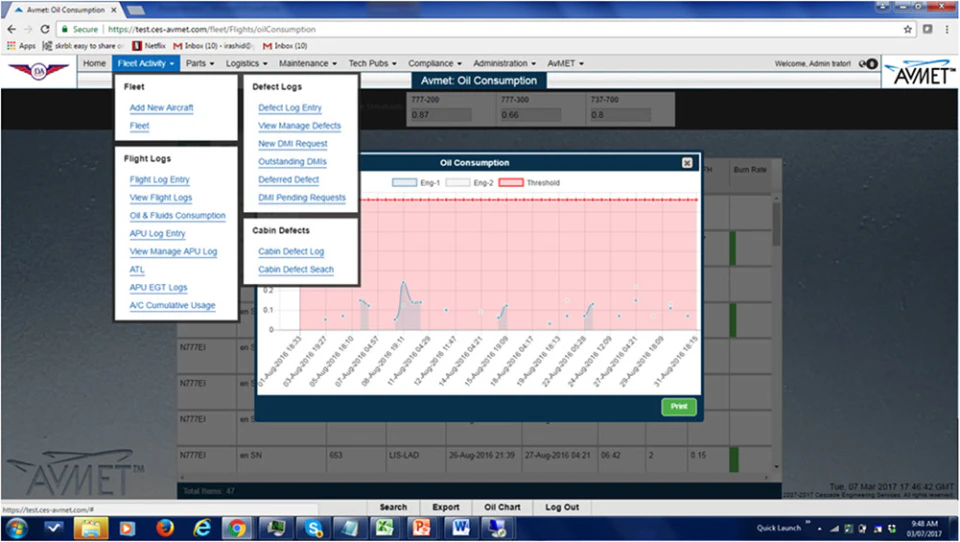Open Word from the taskbar

(x=460, y=528)
